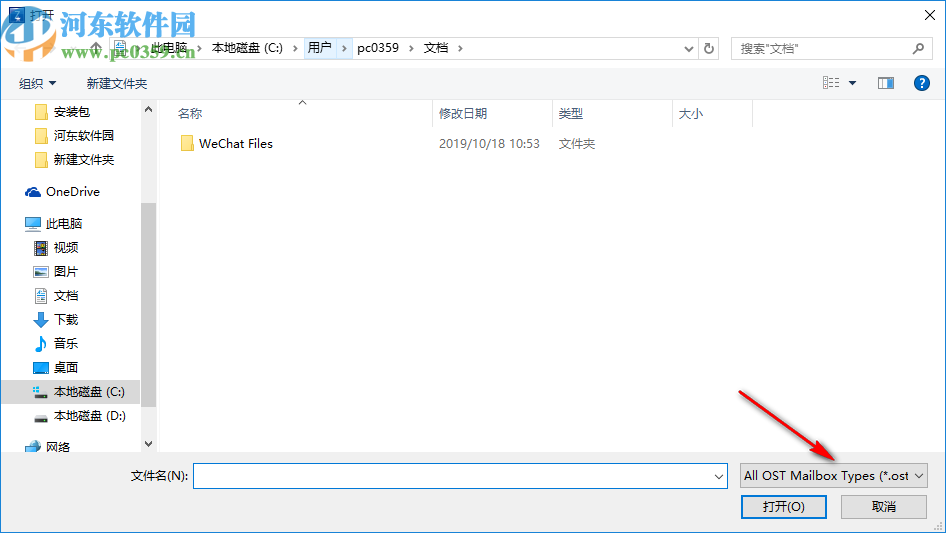Expand chevron after 用户 in breadcrumb
This screenshot has width=946, height=533.
tap(344, 48)
